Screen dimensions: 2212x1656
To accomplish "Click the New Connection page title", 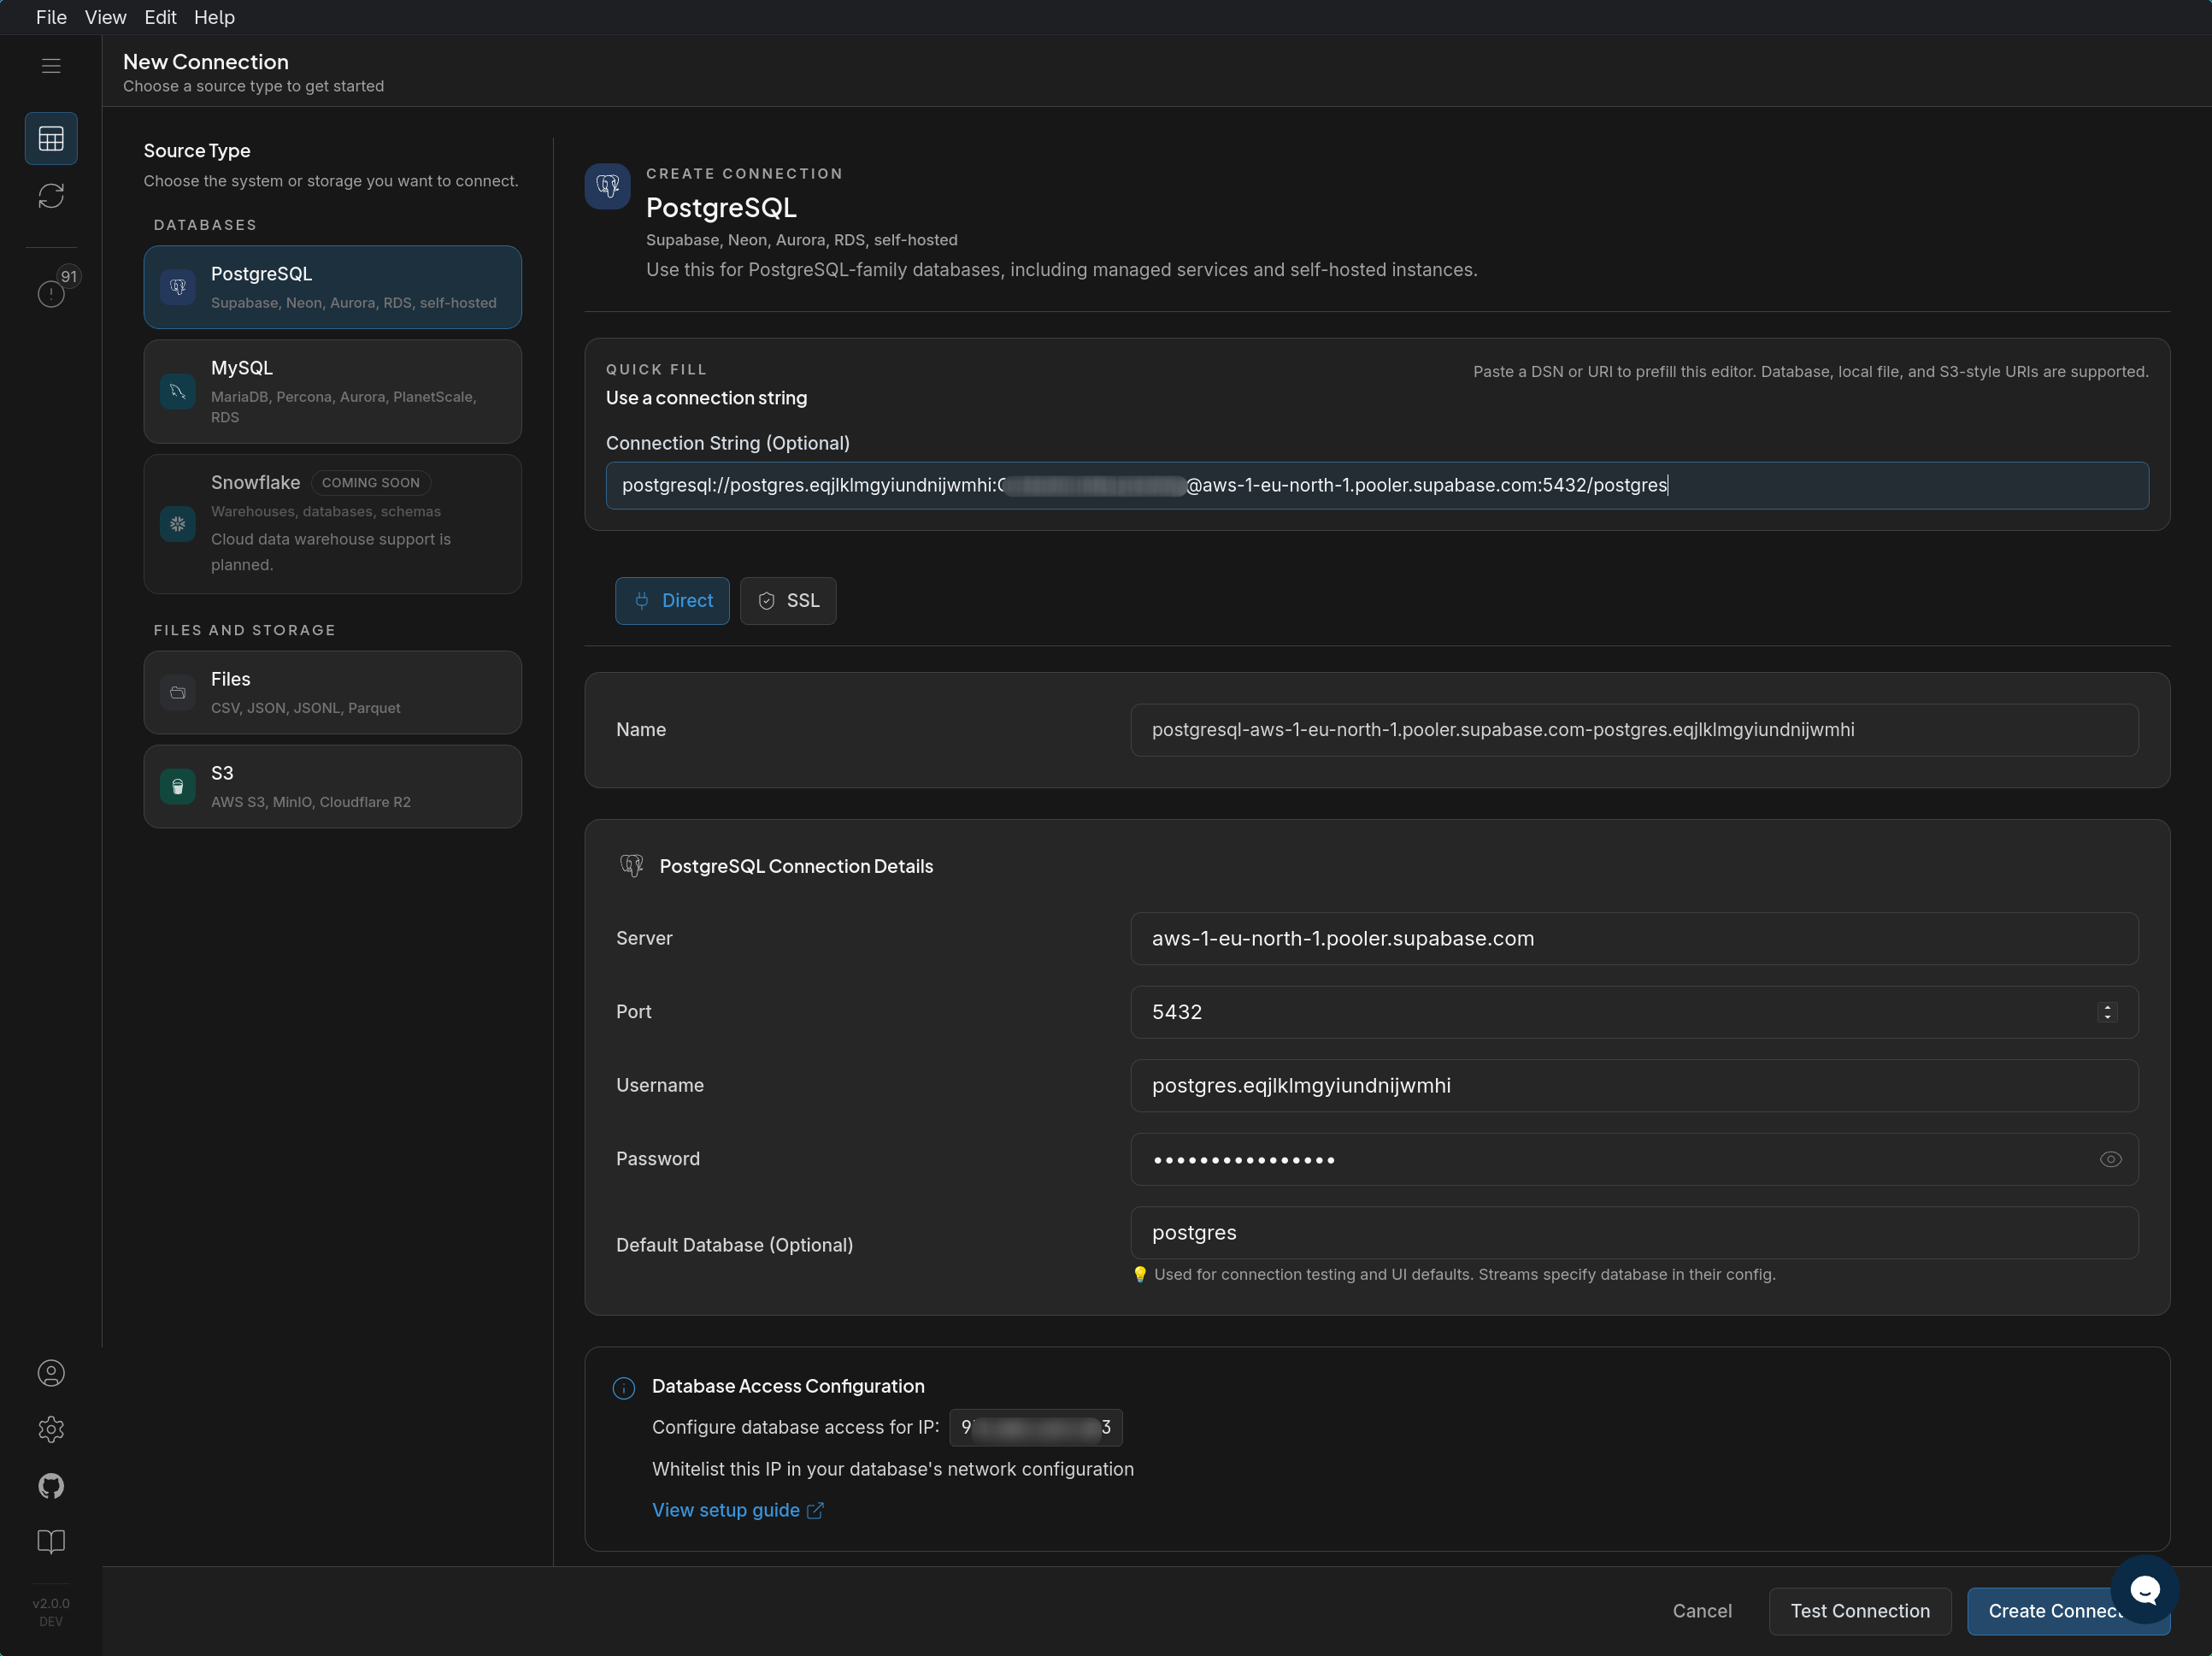I will 206,62.
